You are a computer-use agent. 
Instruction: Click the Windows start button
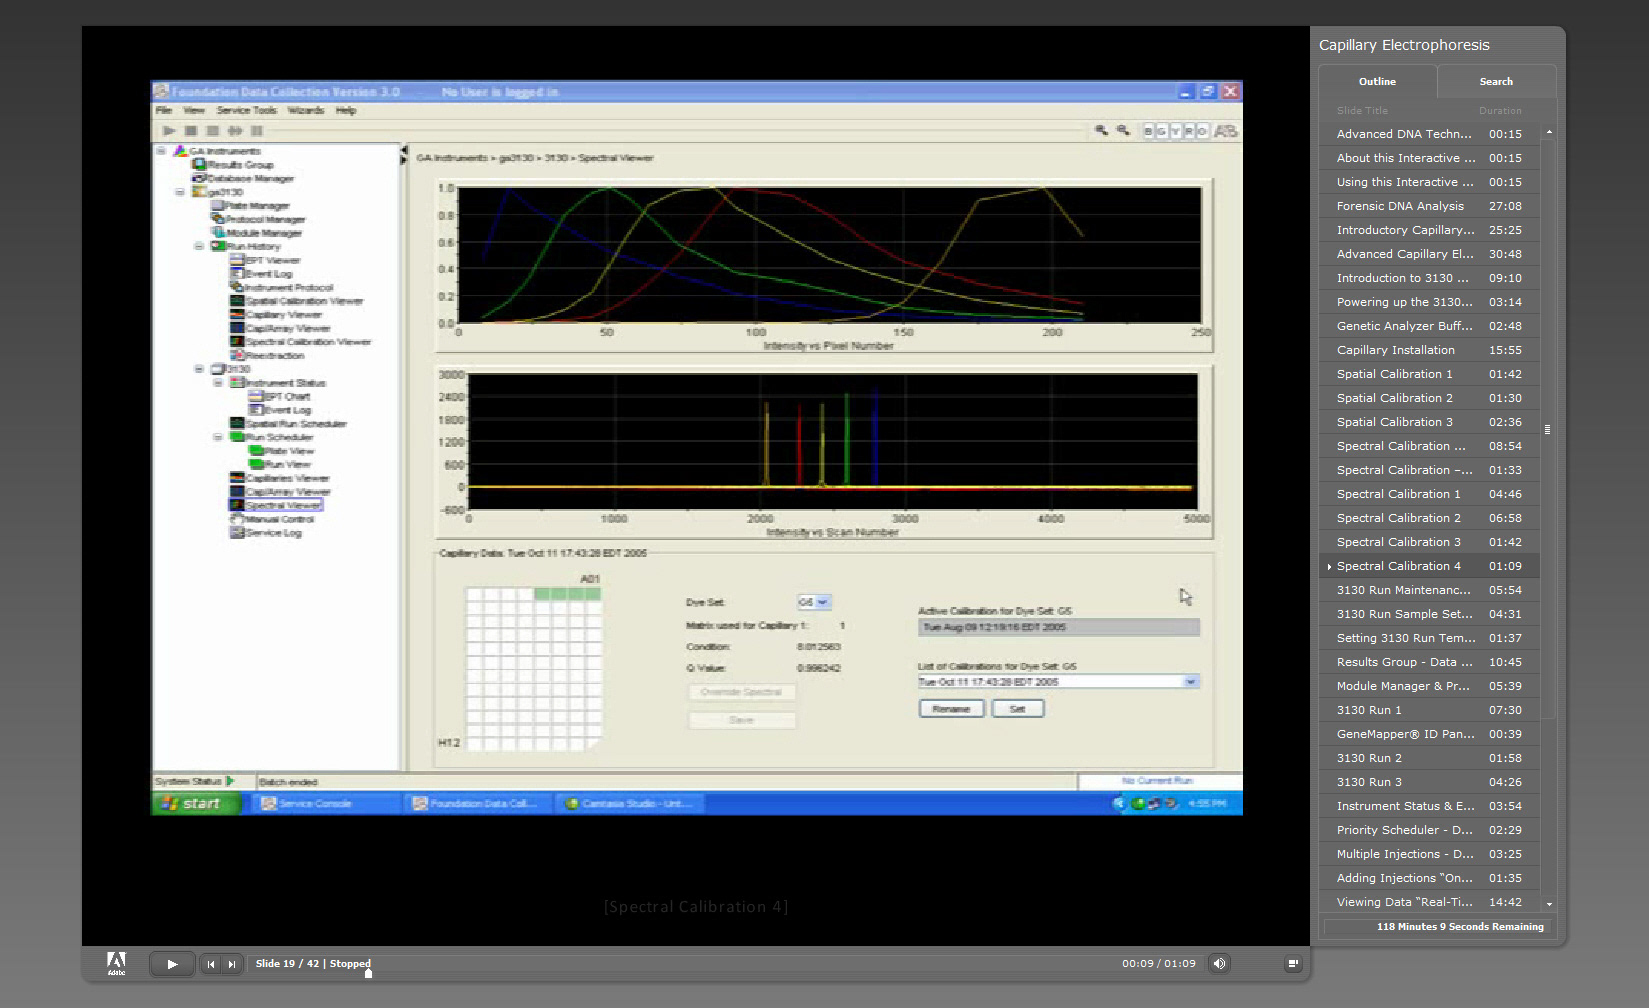coord(196,803)
